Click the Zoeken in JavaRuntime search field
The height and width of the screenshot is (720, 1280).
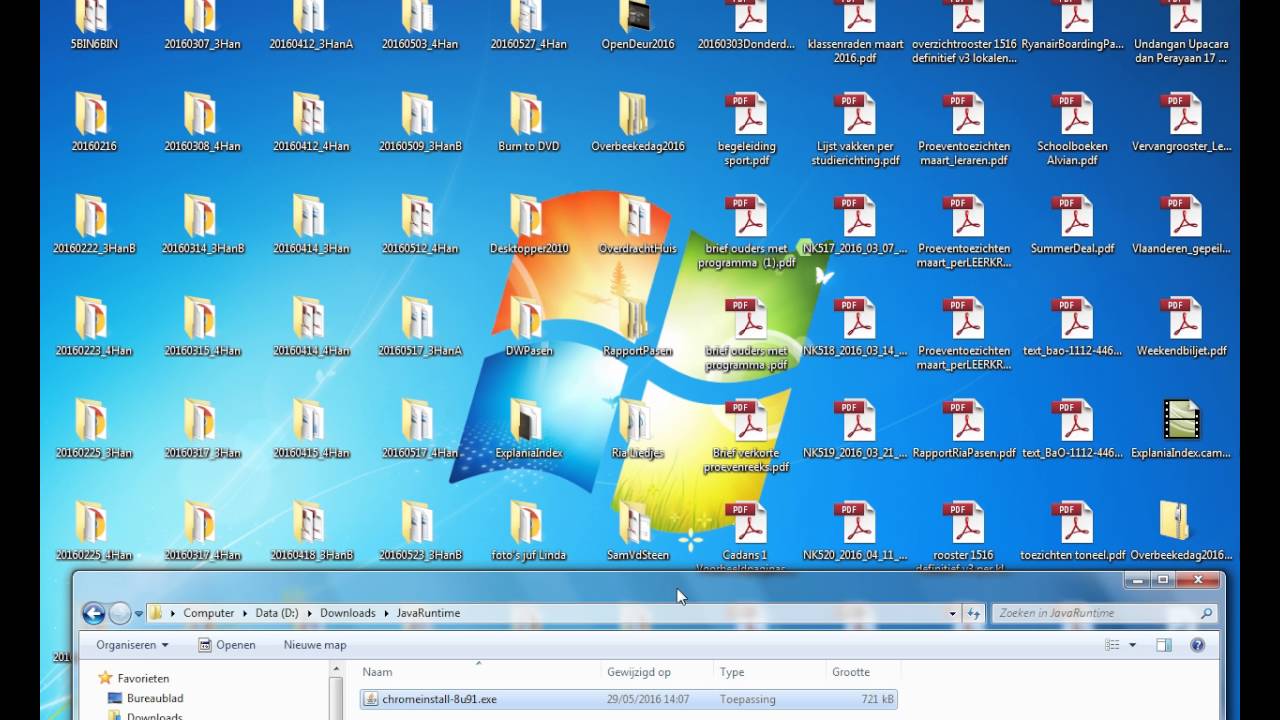1104,613
